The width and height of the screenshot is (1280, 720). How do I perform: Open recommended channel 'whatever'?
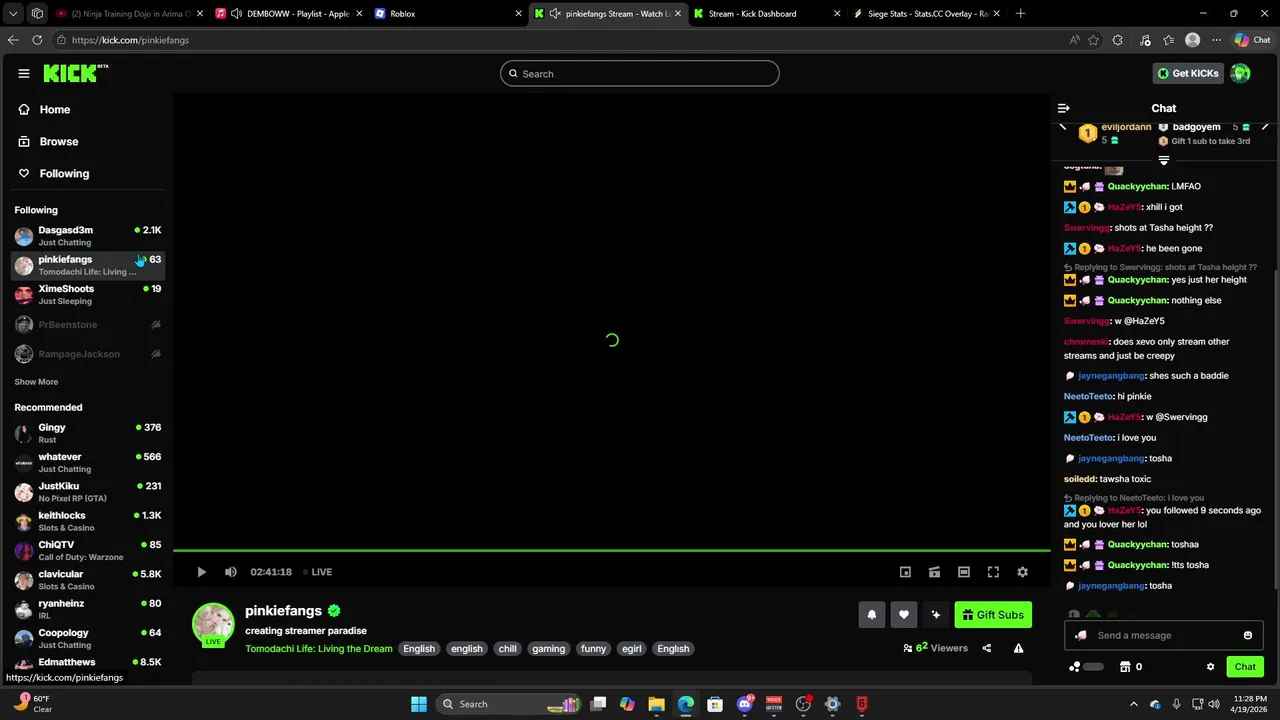point(87,463)
